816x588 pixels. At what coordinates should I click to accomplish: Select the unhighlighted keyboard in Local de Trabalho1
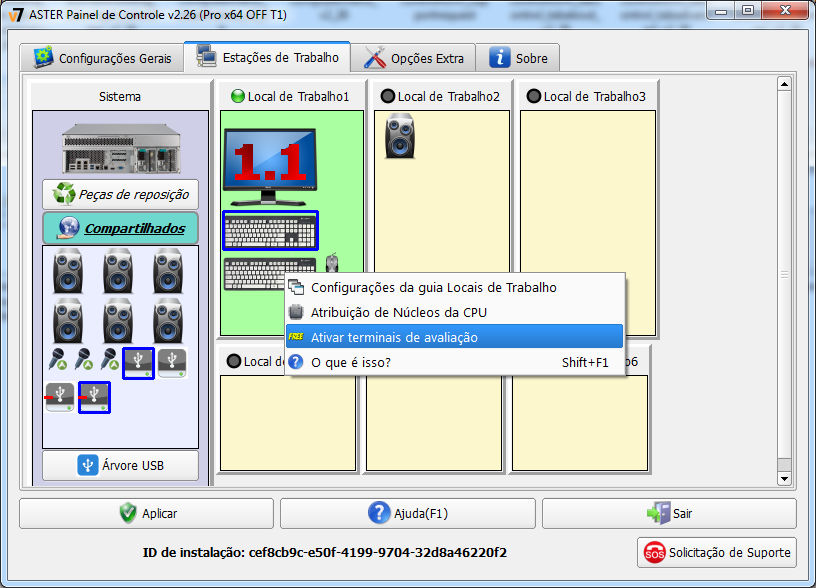click(255, 273)
